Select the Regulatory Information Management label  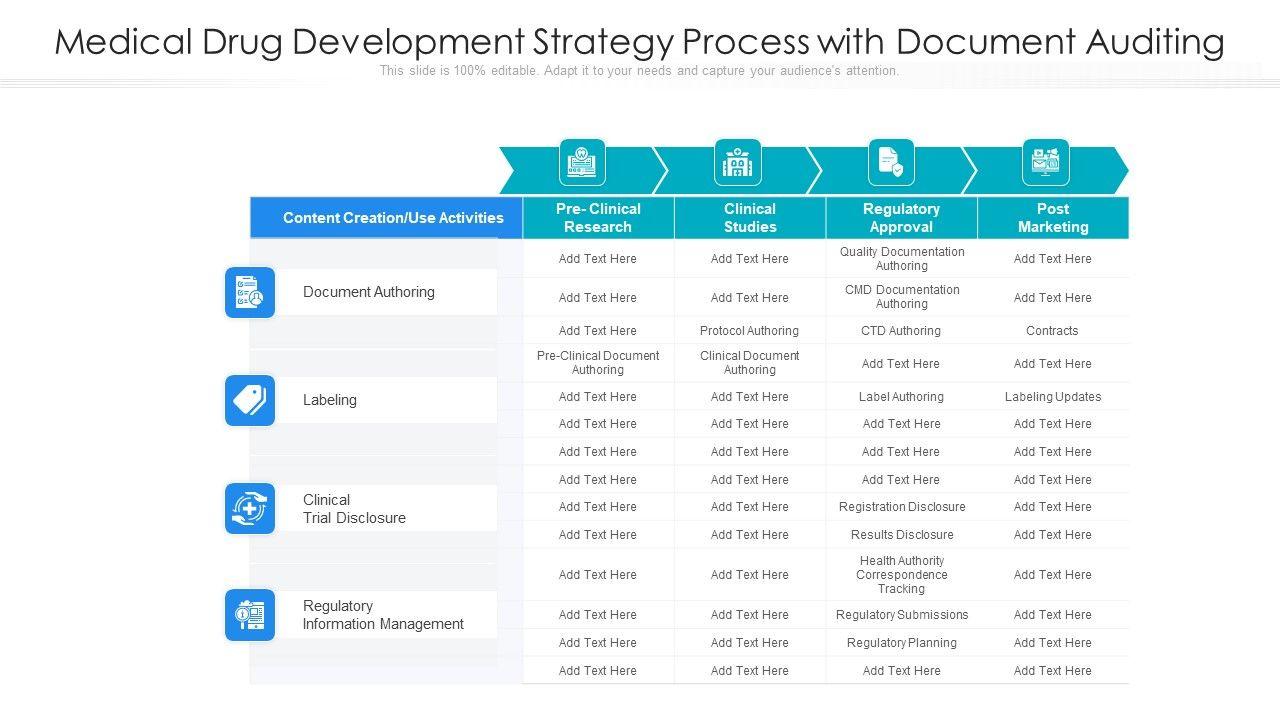383,615
